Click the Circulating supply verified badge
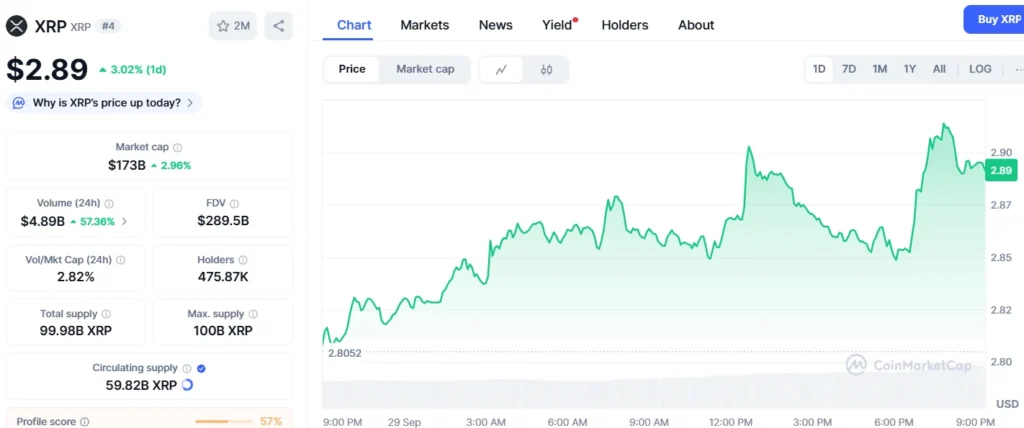Screen dimensions: 1024x428 tap(201, 368)
